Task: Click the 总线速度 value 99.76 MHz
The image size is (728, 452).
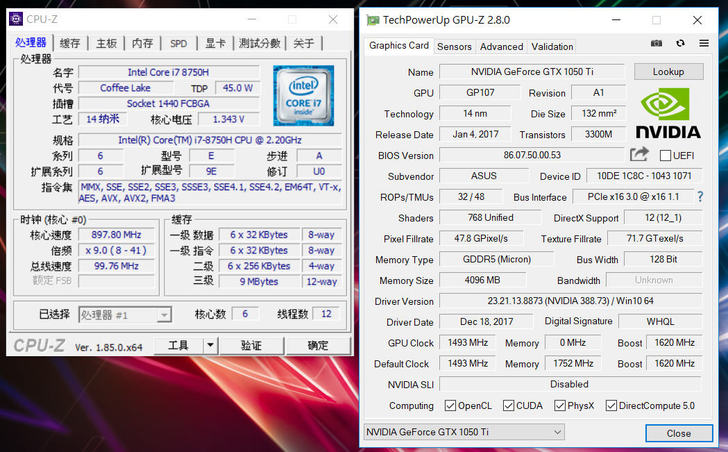Action: (116, 266)
